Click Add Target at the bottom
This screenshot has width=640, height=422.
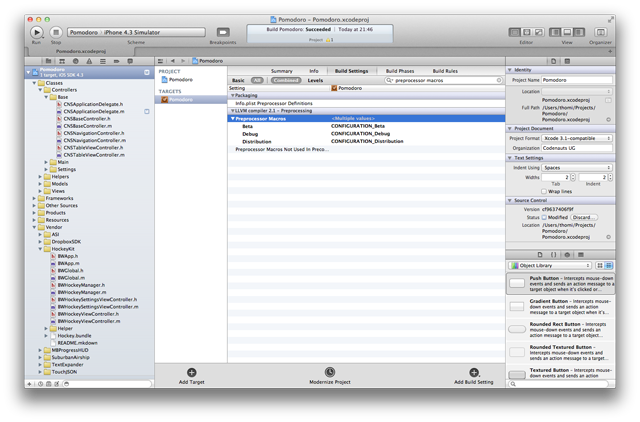coord(191,376)
